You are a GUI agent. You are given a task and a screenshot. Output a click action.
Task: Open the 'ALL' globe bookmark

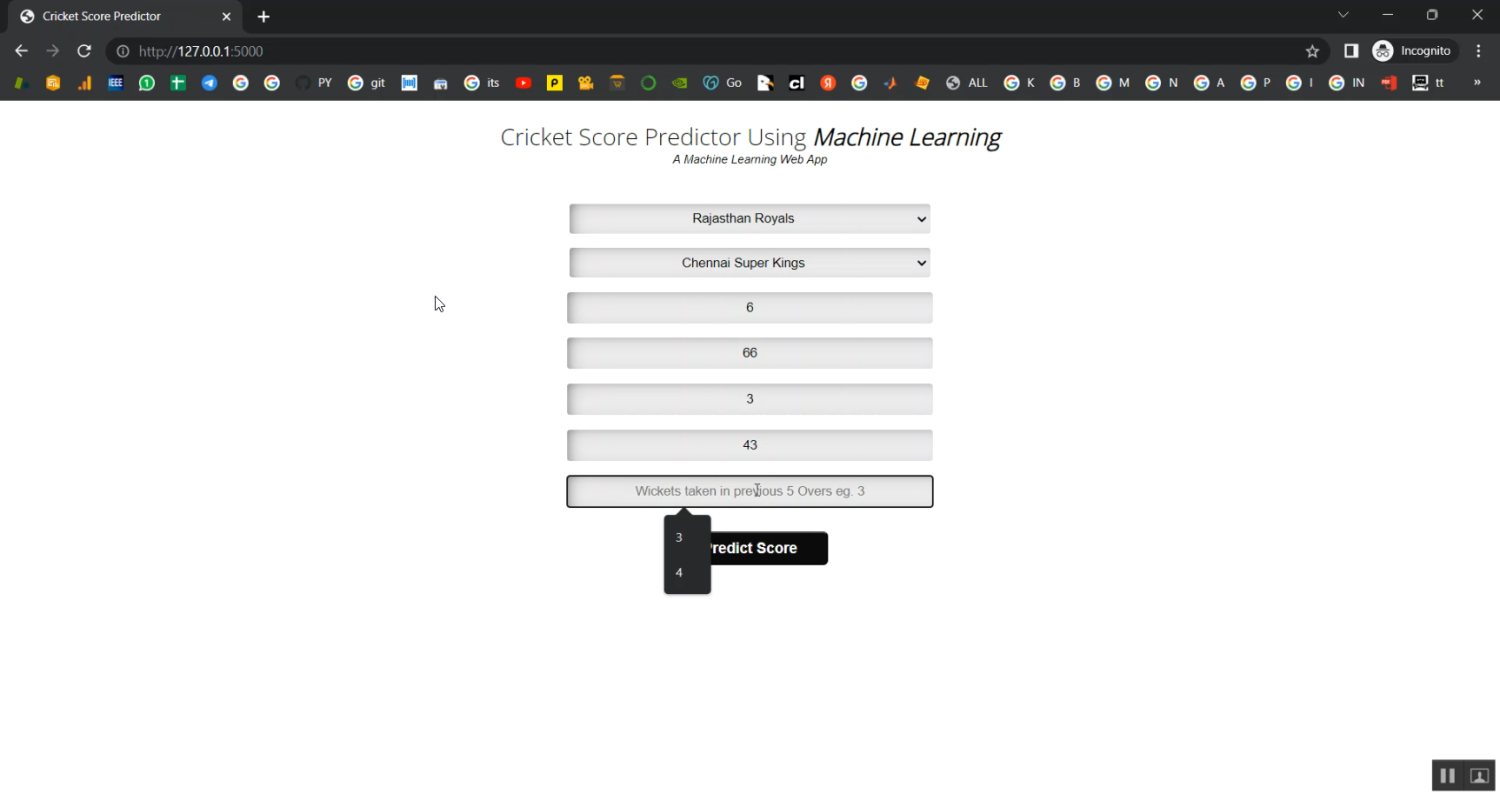pos(966,83)
